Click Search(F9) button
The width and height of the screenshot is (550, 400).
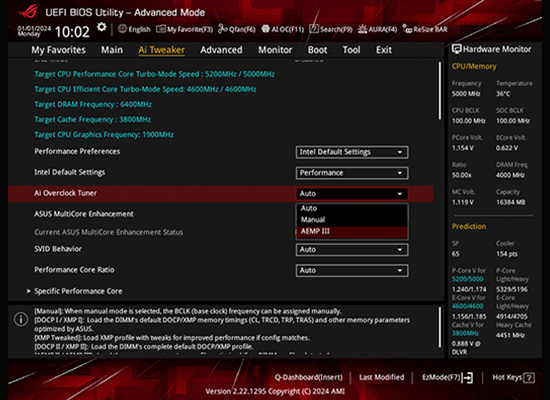tap(331, 29)
